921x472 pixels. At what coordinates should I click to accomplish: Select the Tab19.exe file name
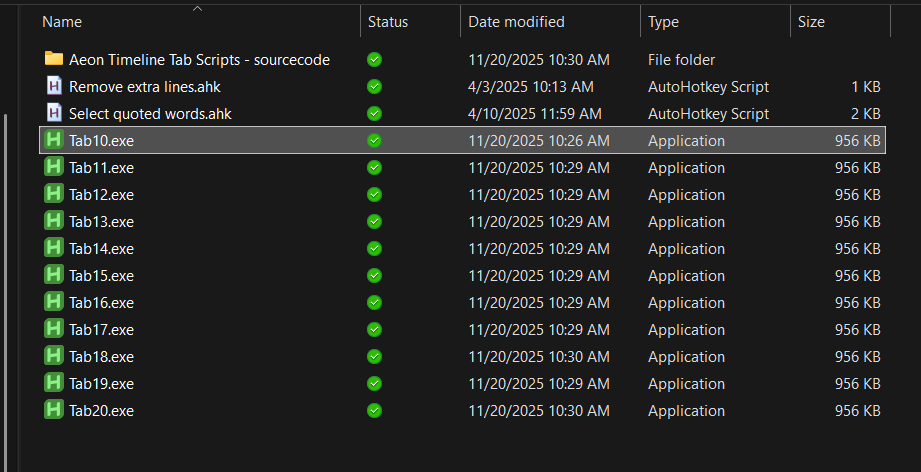click(x=101, y=383)
